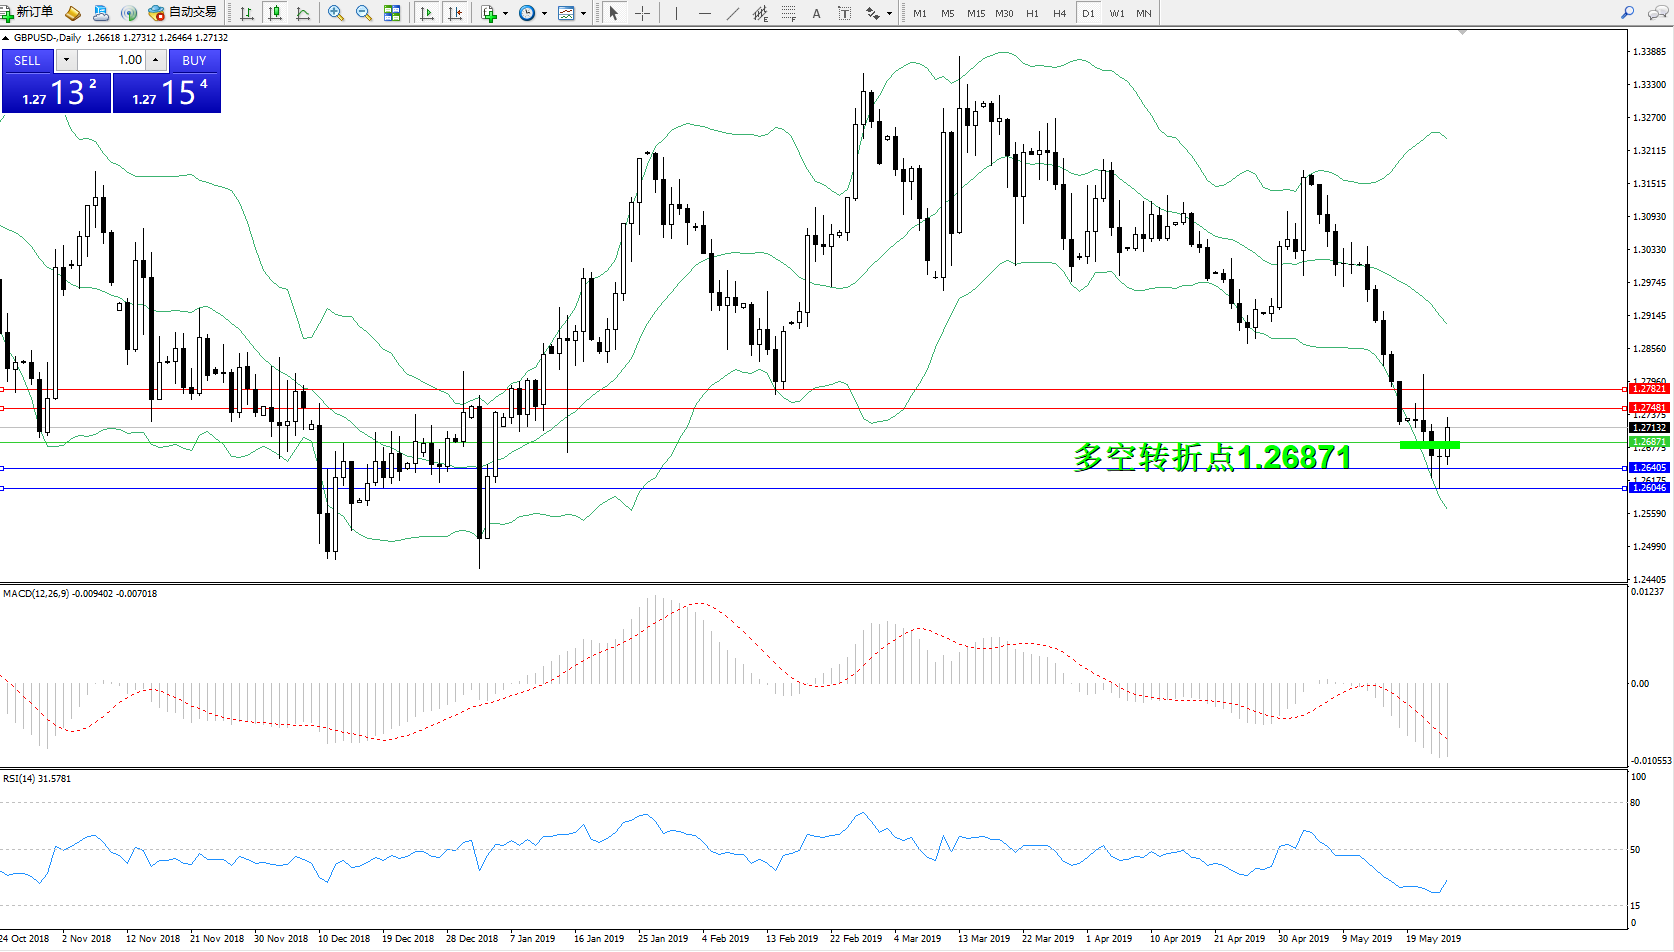The height and width of the screenshot is (952, 1674).
Task: Switch to the W1 timeframe
Action: [x=1117, y=13]
